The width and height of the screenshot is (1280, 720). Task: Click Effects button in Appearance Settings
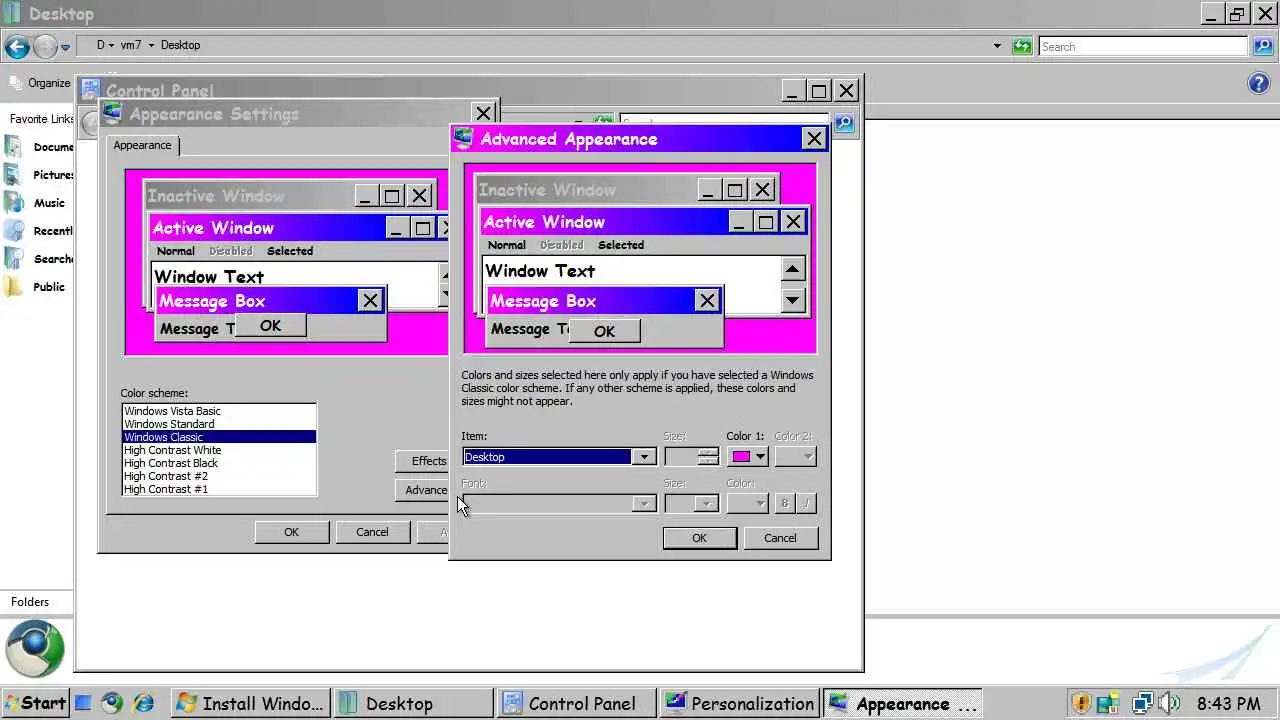(423, 461)
